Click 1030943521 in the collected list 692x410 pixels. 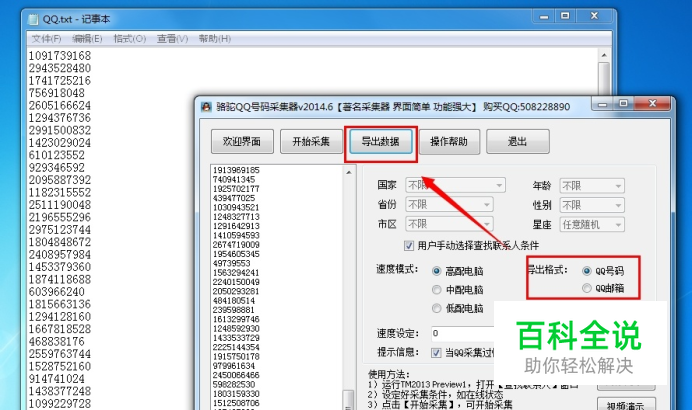click(236, 207)
